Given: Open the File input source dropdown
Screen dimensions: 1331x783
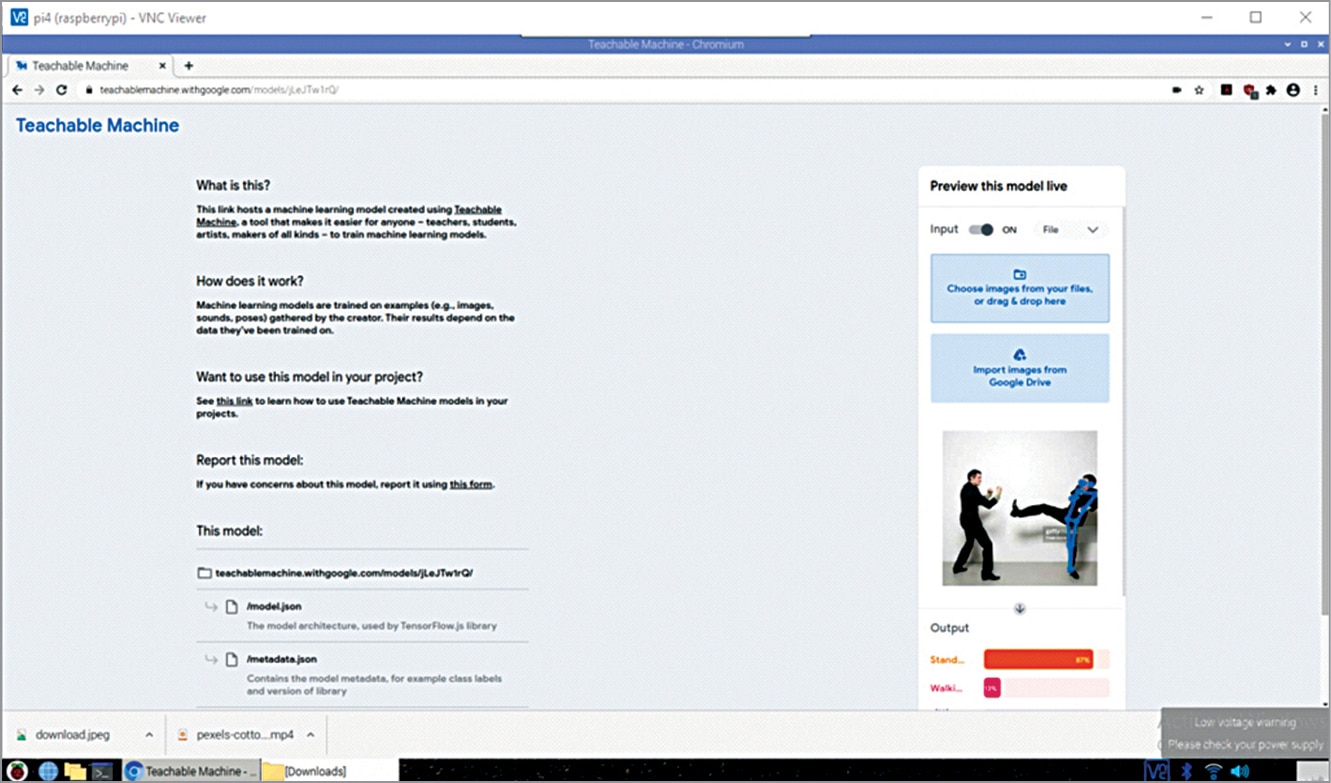Looking at the screenshot, I should 1070,229.
